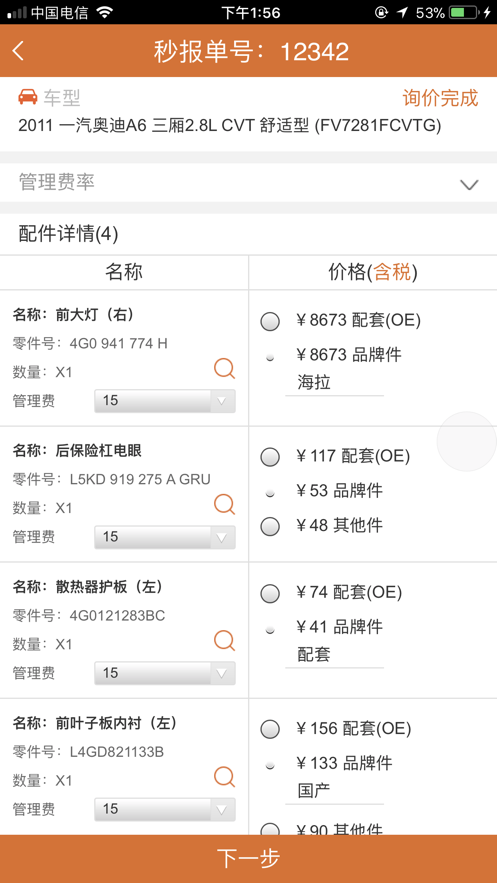The height and width of the screenshot is (883, 497).
Task: Tap the 询价完成 status link
Action: (x=440, y=98)
